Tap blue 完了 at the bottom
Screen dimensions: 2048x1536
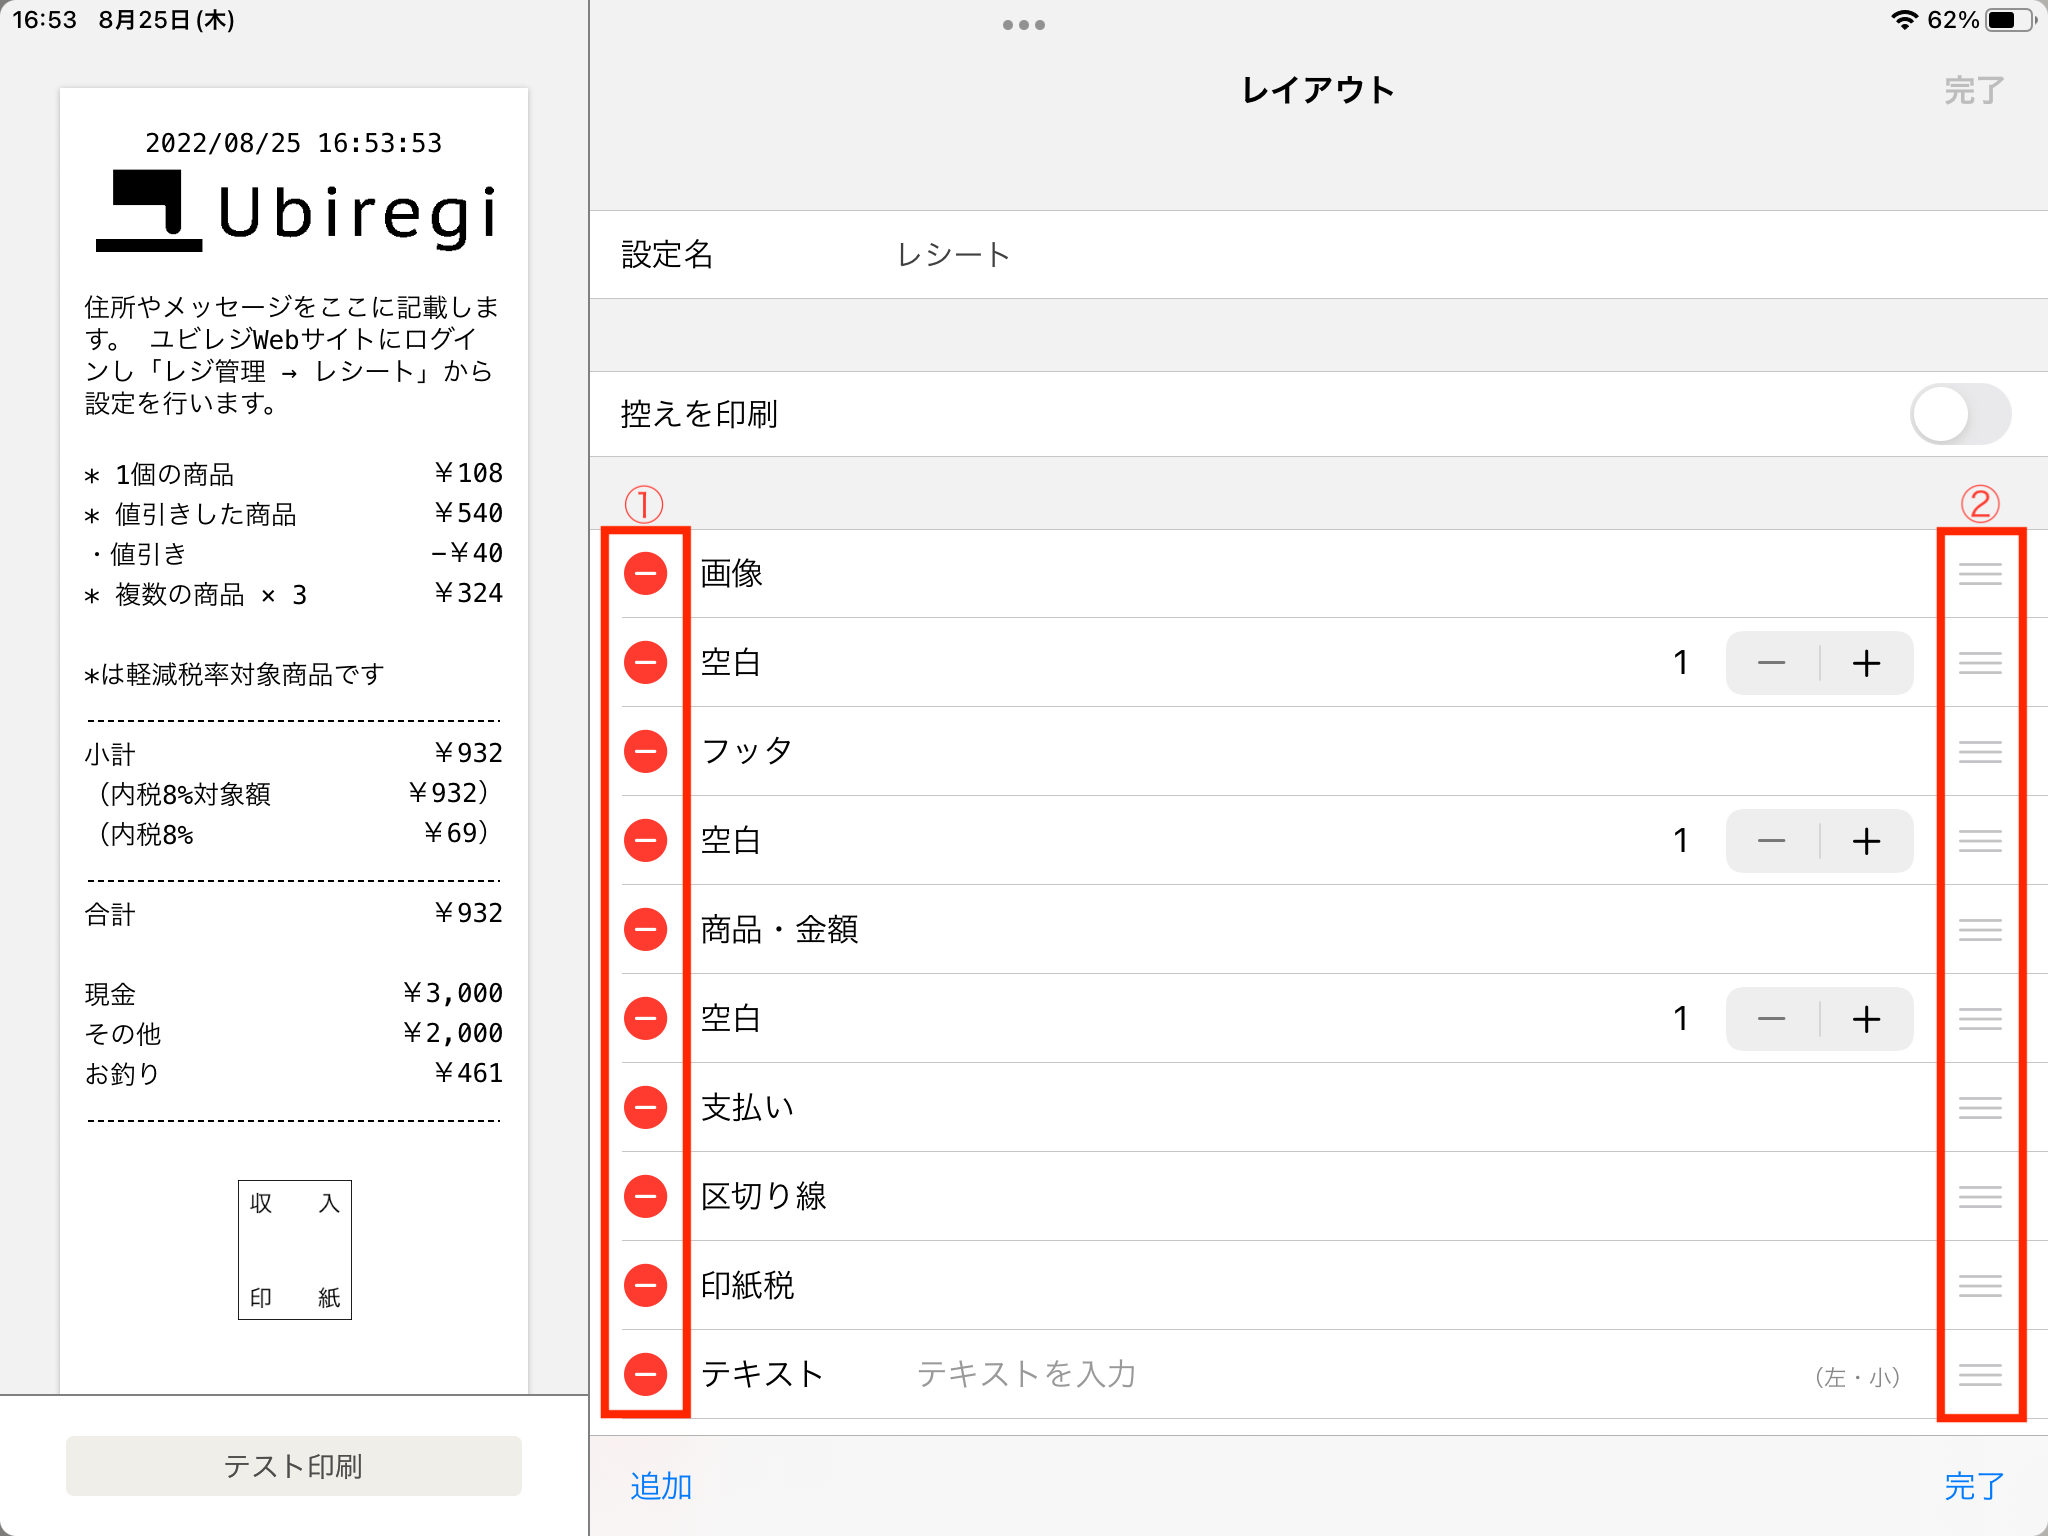[1974, 1486]
